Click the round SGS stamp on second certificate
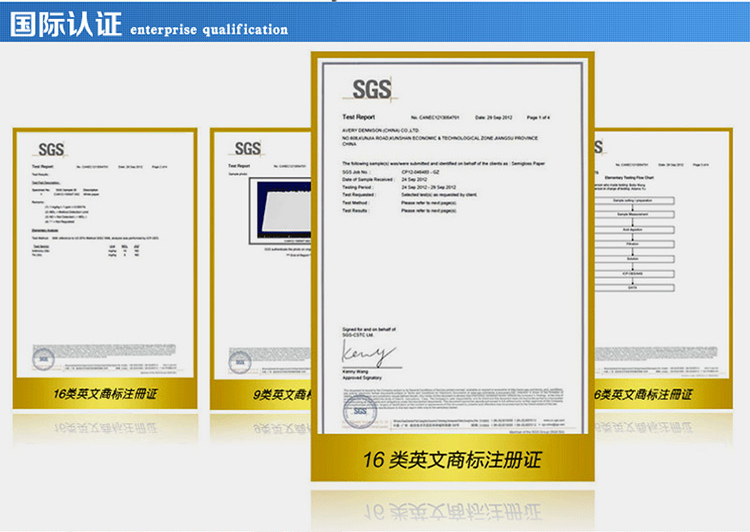This screenshot has height=532, width=750. [240, 362]
